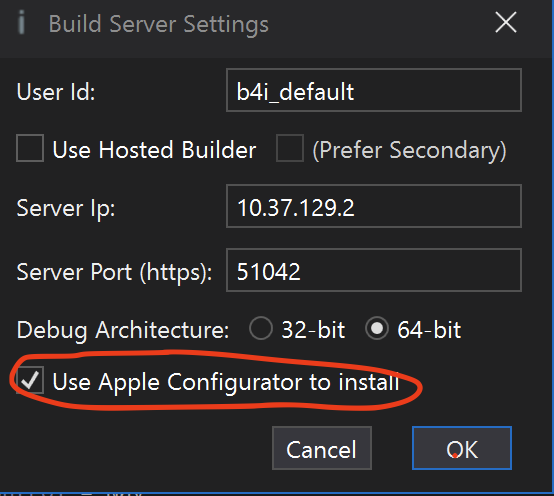Click the 'Server Port (https):' label
The height and width of the screenshot is (496, 554).
coord(114,273)
